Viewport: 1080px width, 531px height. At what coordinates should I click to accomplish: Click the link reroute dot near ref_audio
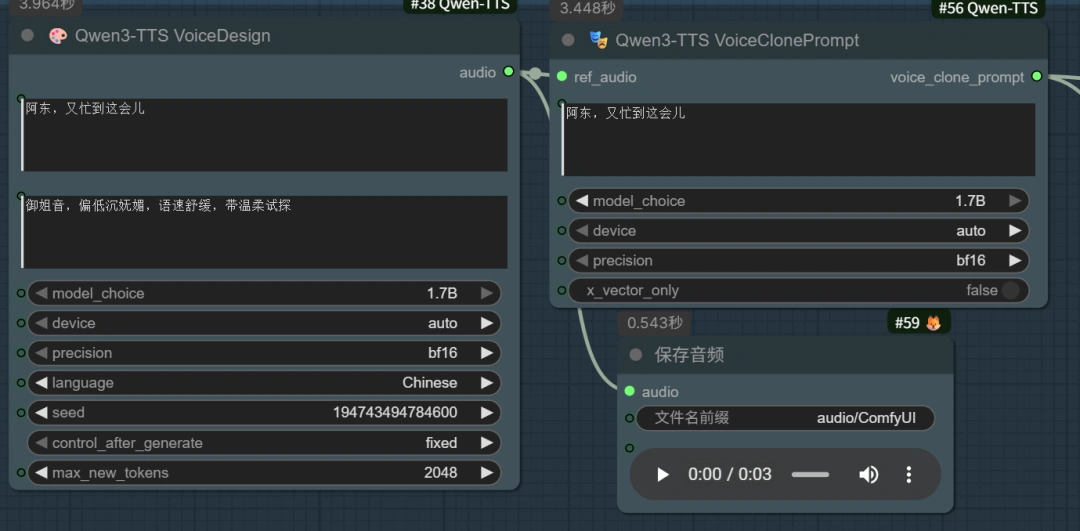tap(535, 74)
